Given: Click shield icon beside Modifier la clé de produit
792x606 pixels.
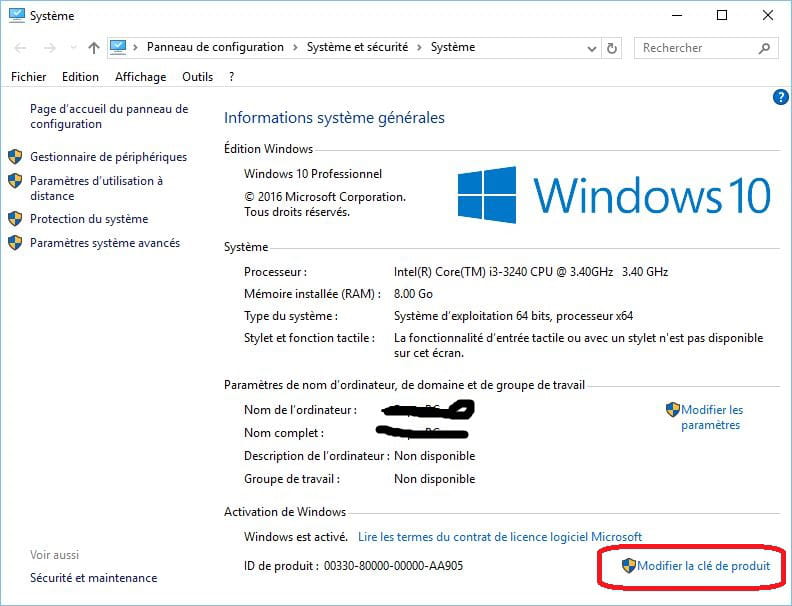Looking at the screenshot, I should coord(628,566).
